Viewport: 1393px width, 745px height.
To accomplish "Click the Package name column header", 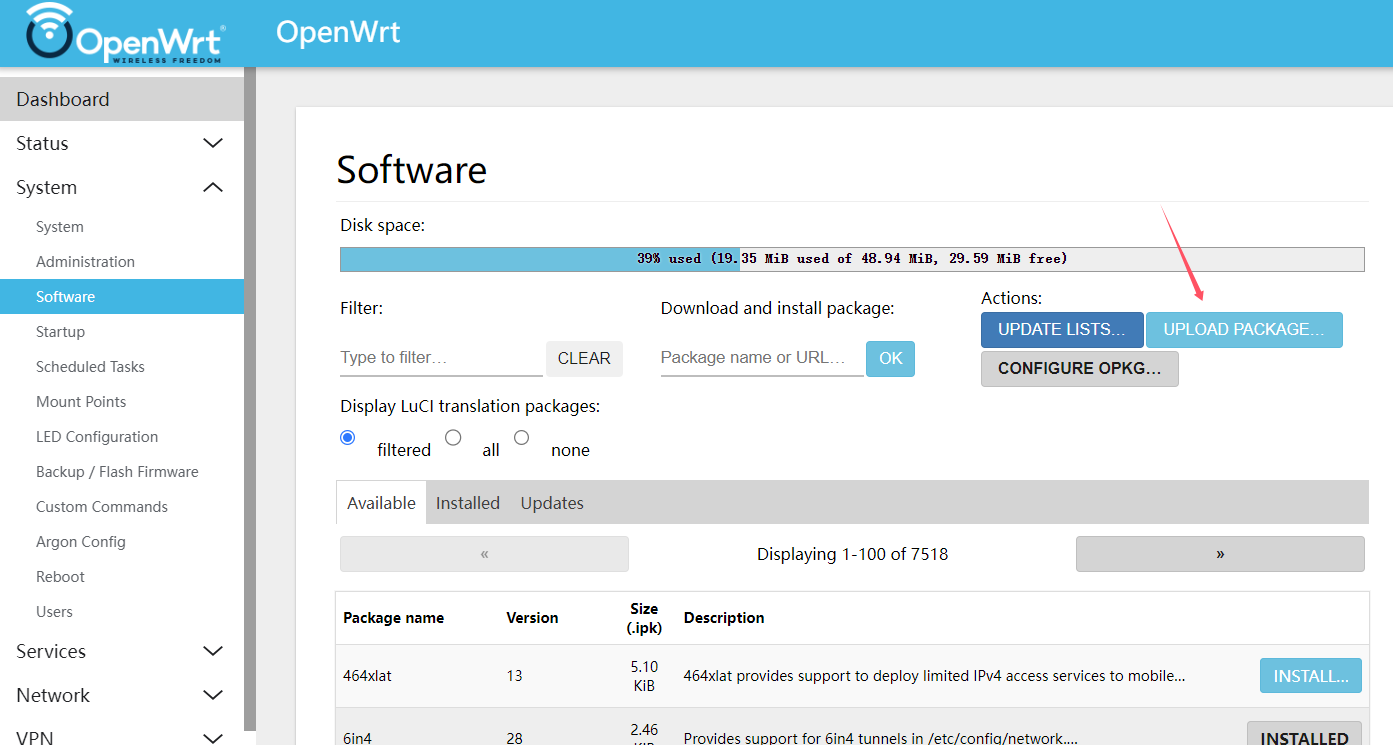I will point(393,618).
